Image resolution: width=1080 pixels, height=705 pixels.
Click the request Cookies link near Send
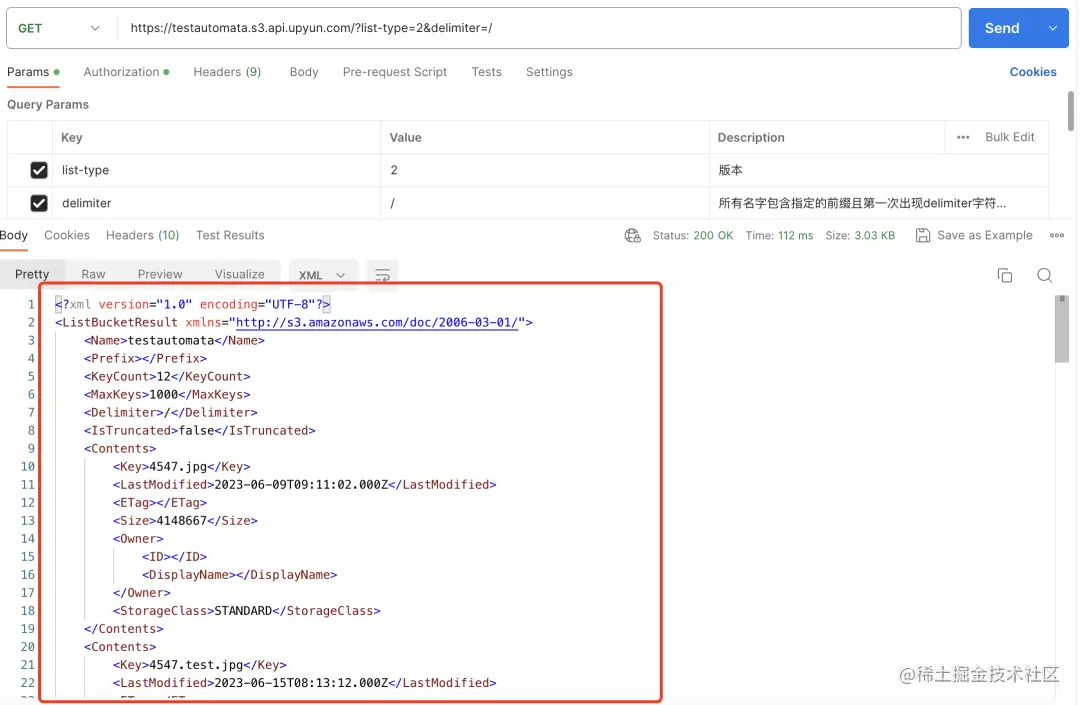[1032, 72]
